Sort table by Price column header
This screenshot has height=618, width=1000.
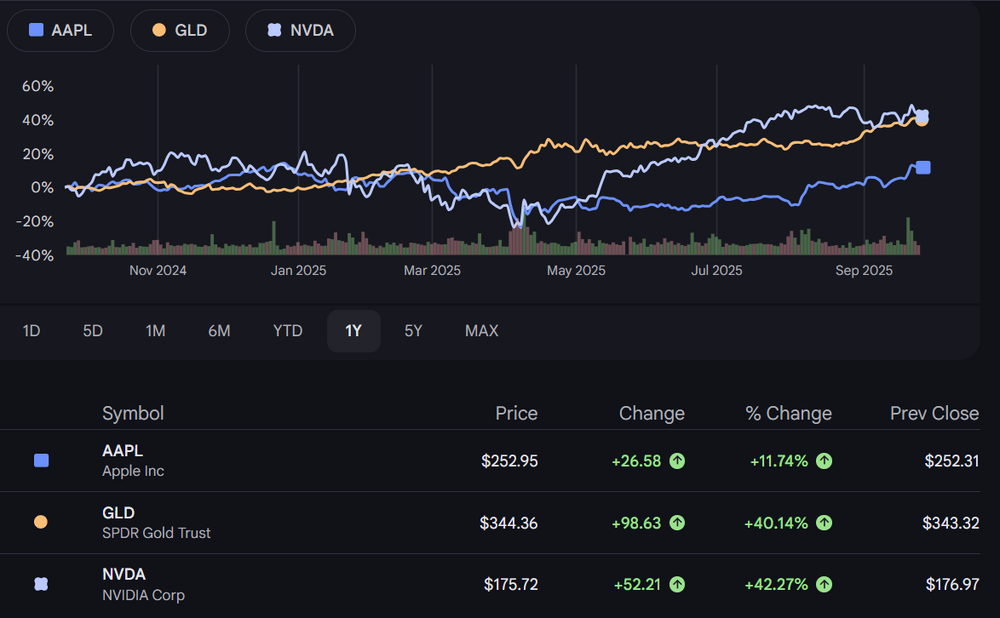pyautogui.click(x=516, y=413)
